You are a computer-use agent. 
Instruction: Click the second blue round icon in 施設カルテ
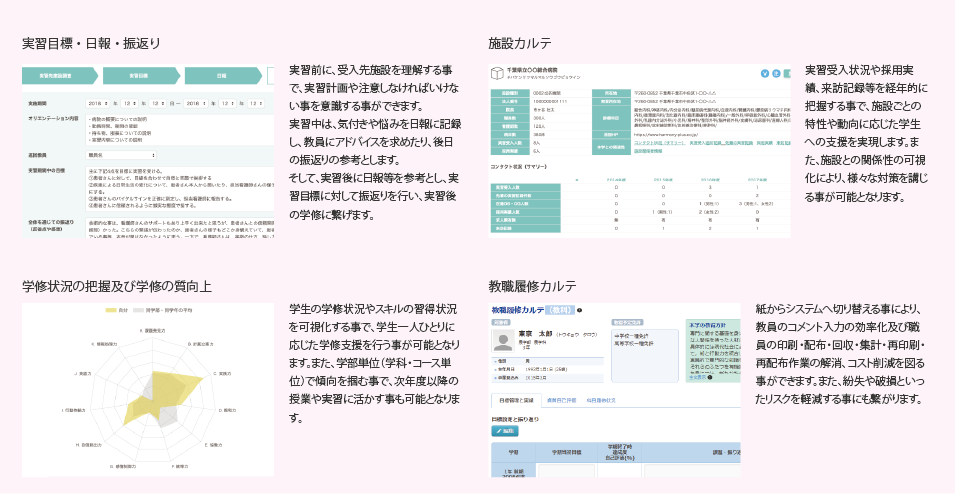[x=777, y=74]
